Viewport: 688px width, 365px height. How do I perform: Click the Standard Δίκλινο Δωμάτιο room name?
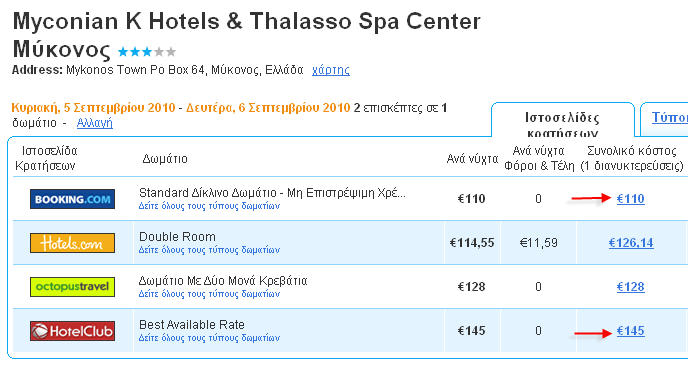pyautogui.click(x=272, y=193)
